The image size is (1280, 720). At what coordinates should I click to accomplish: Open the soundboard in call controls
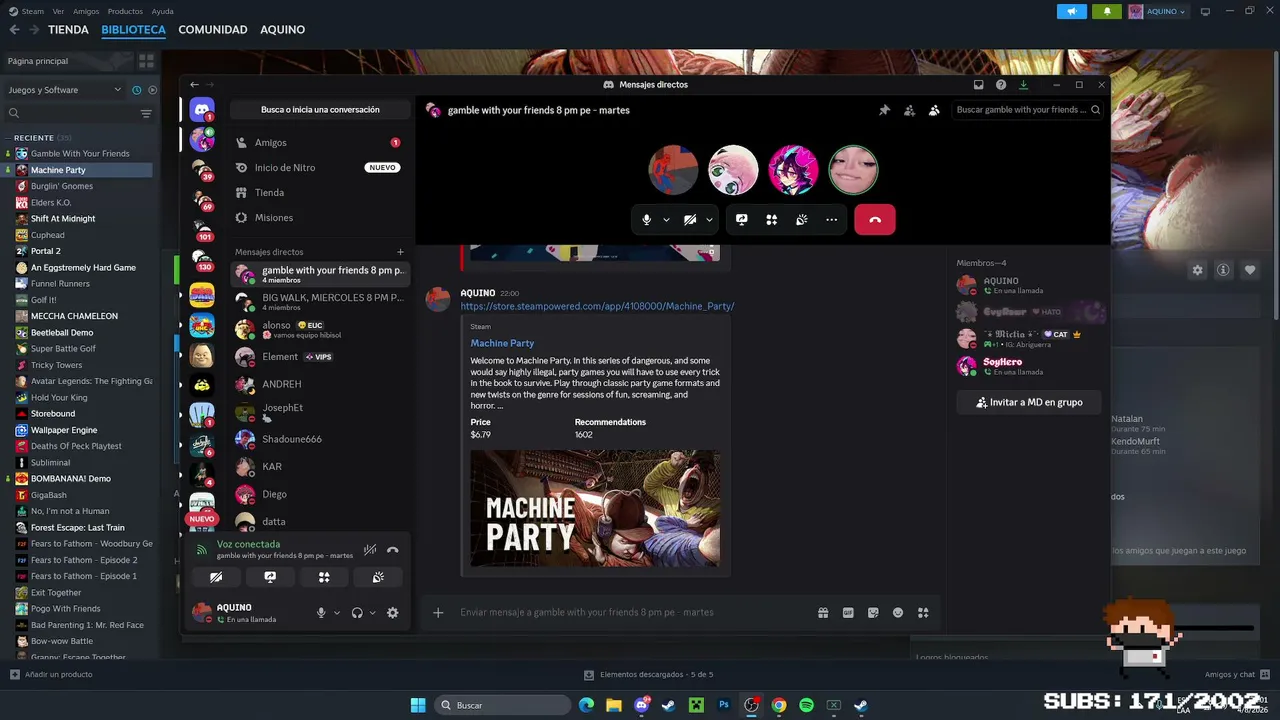pos(801,220)
